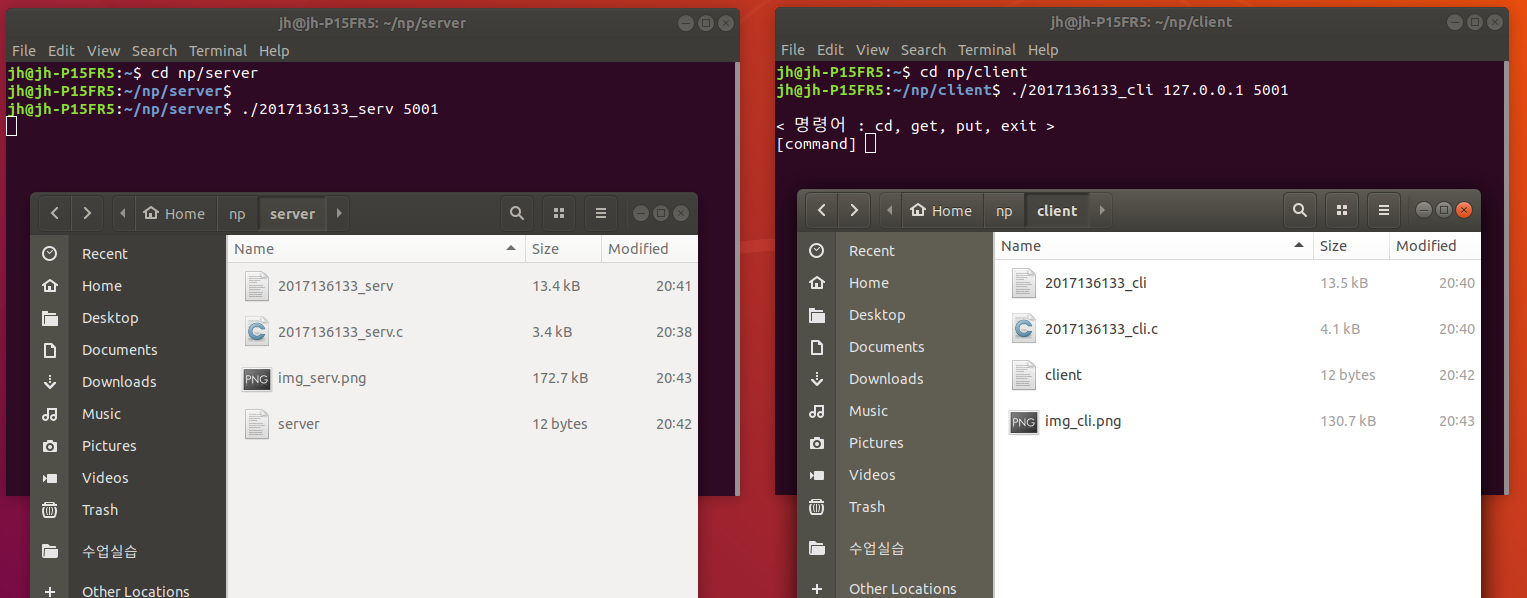
Task: Open Documents in server file manager sidebar
Action: point(128,350)
